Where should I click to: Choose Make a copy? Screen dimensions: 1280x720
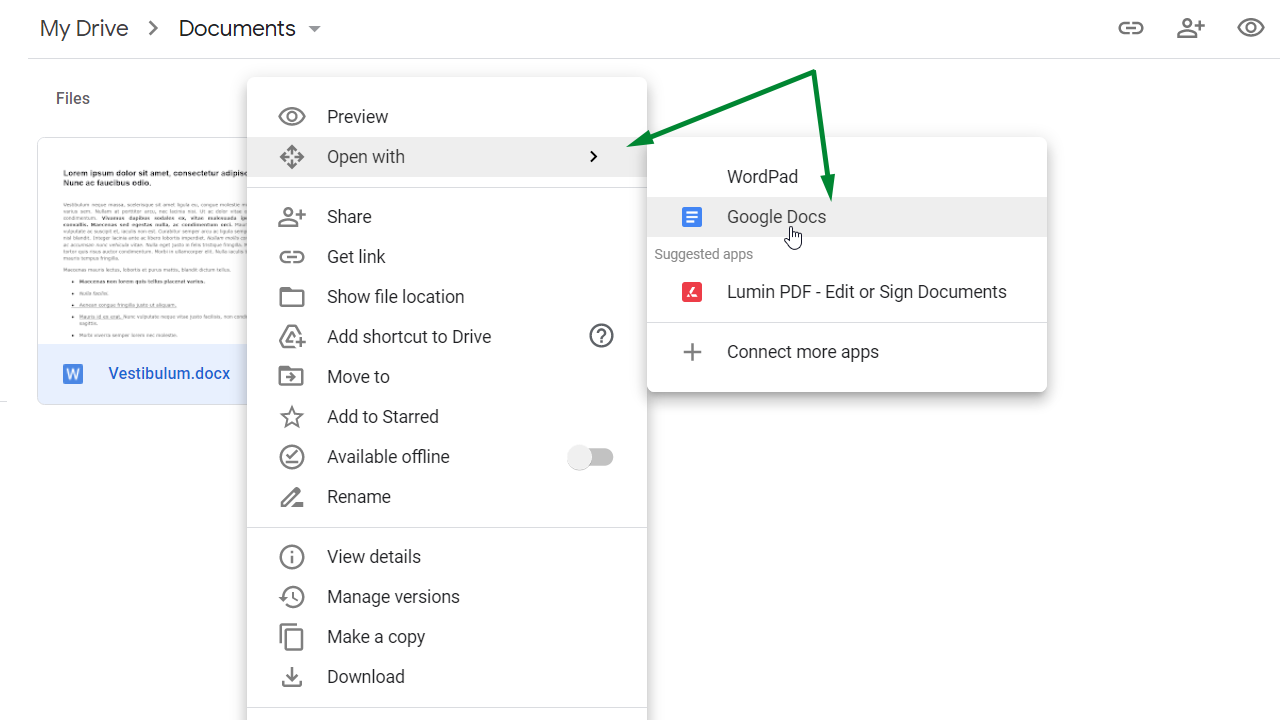[447, 637]
